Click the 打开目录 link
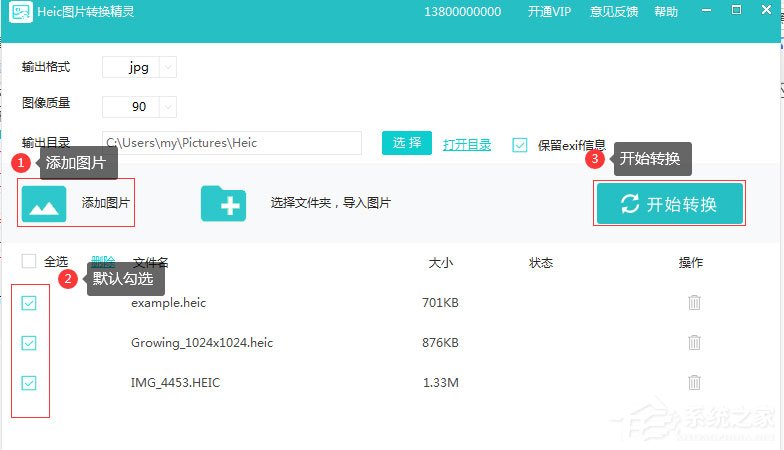Viewport: 784px width, 450px height. click(467, 144)
